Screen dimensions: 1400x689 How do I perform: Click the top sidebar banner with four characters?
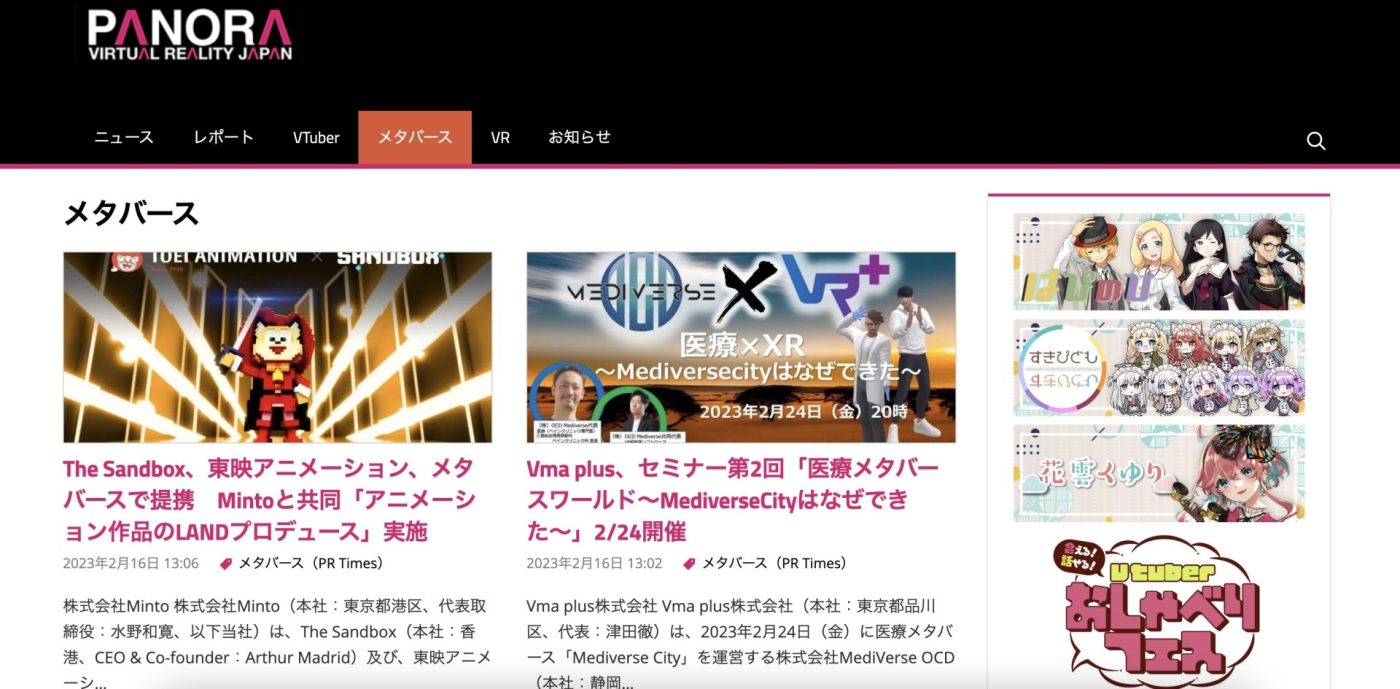pos(1159,262)
